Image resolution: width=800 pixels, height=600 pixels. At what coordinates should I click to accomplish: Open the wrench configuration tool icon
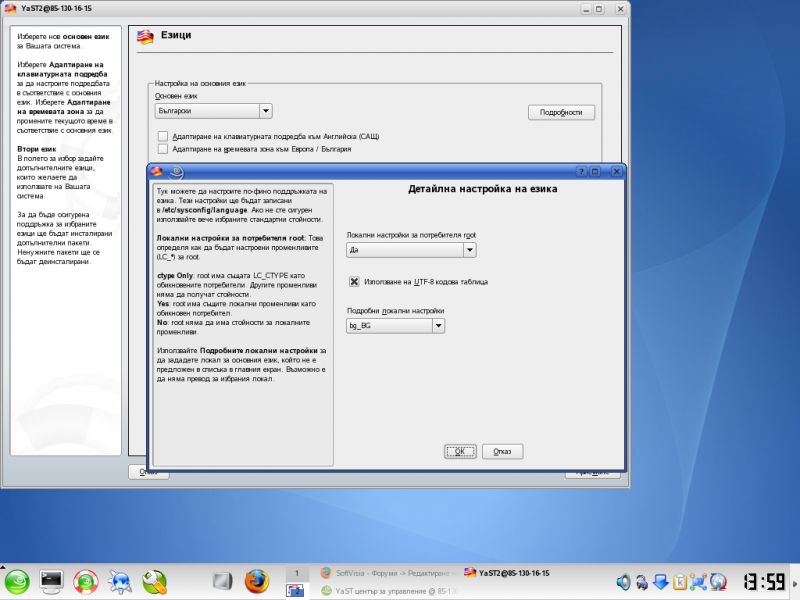tap(155, 582)
